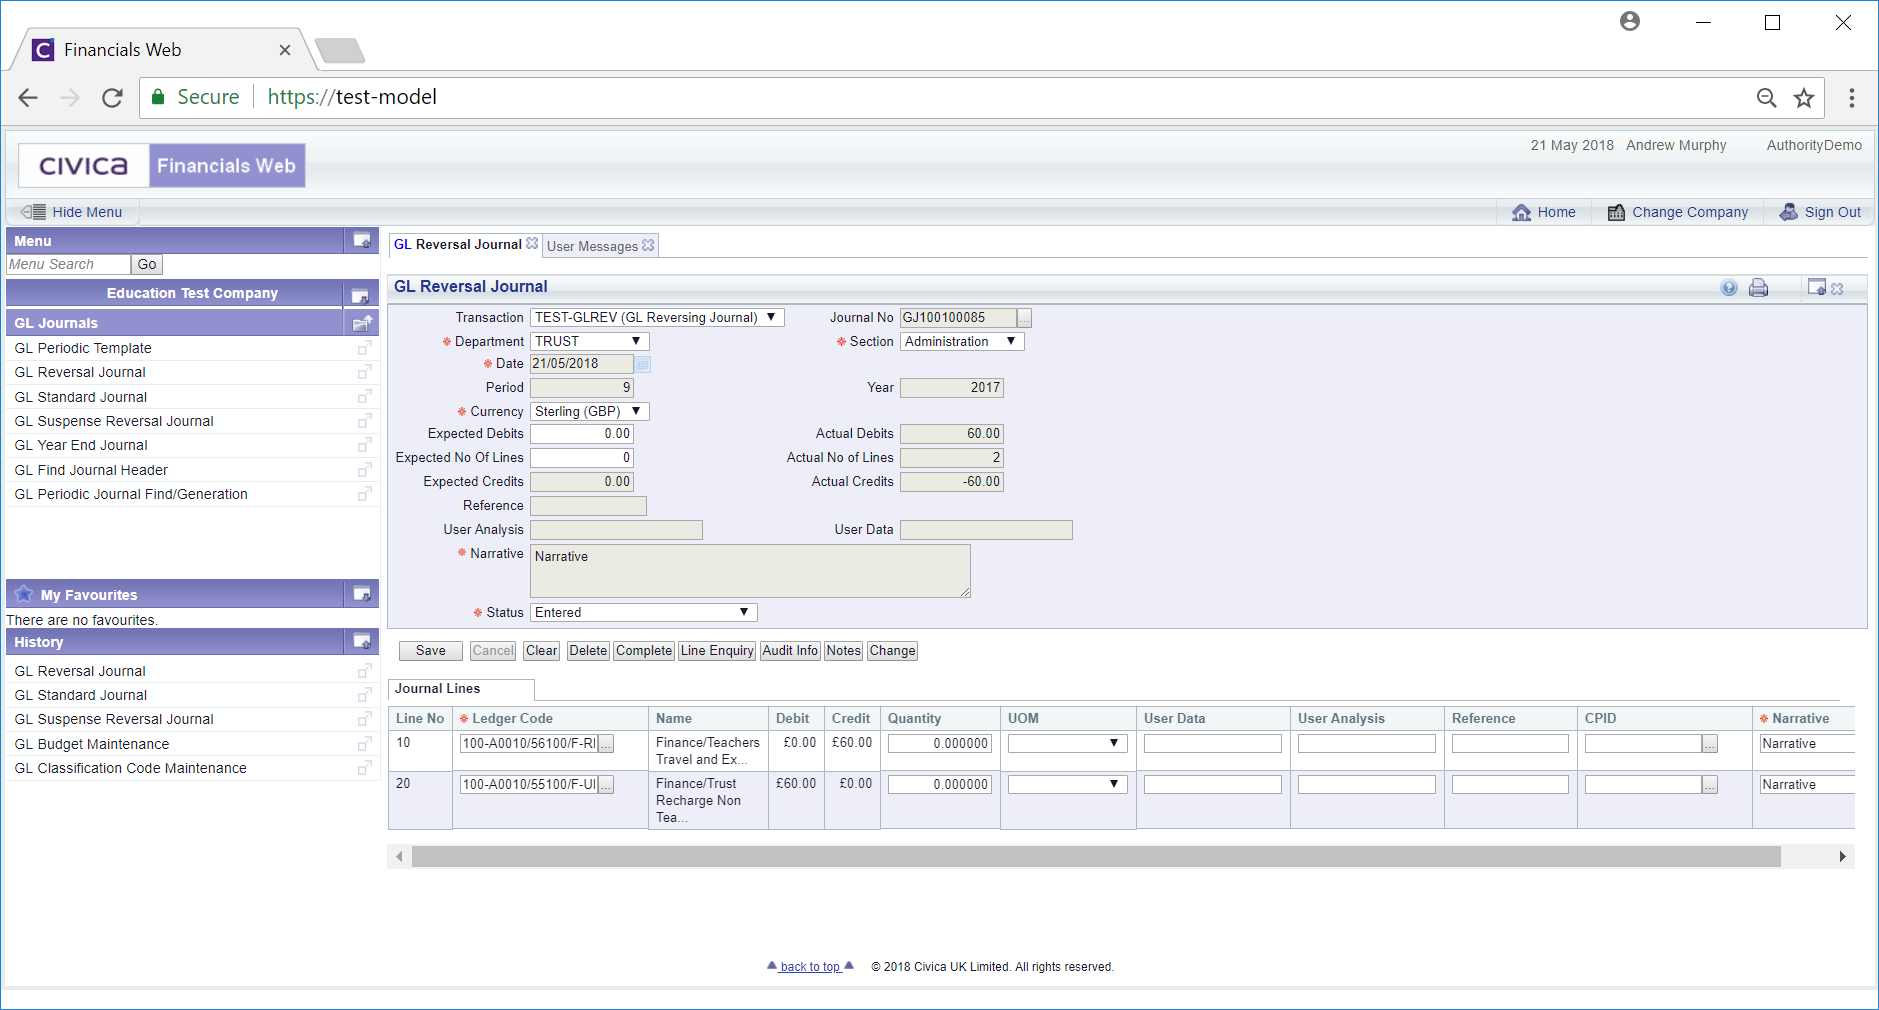Click the horizontal scrollbar right arrow
Viewport: 1879px width, 1010px height.
(x=1843, y=857)
